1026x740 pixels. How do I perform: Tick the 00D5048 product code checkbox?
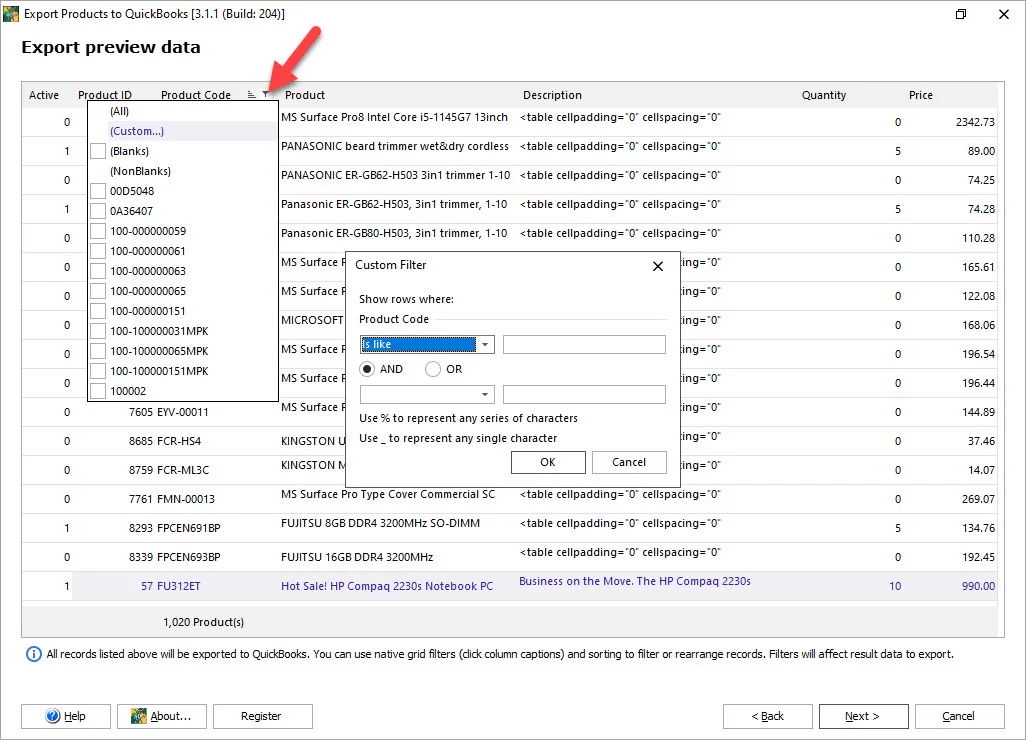[98, 191]
